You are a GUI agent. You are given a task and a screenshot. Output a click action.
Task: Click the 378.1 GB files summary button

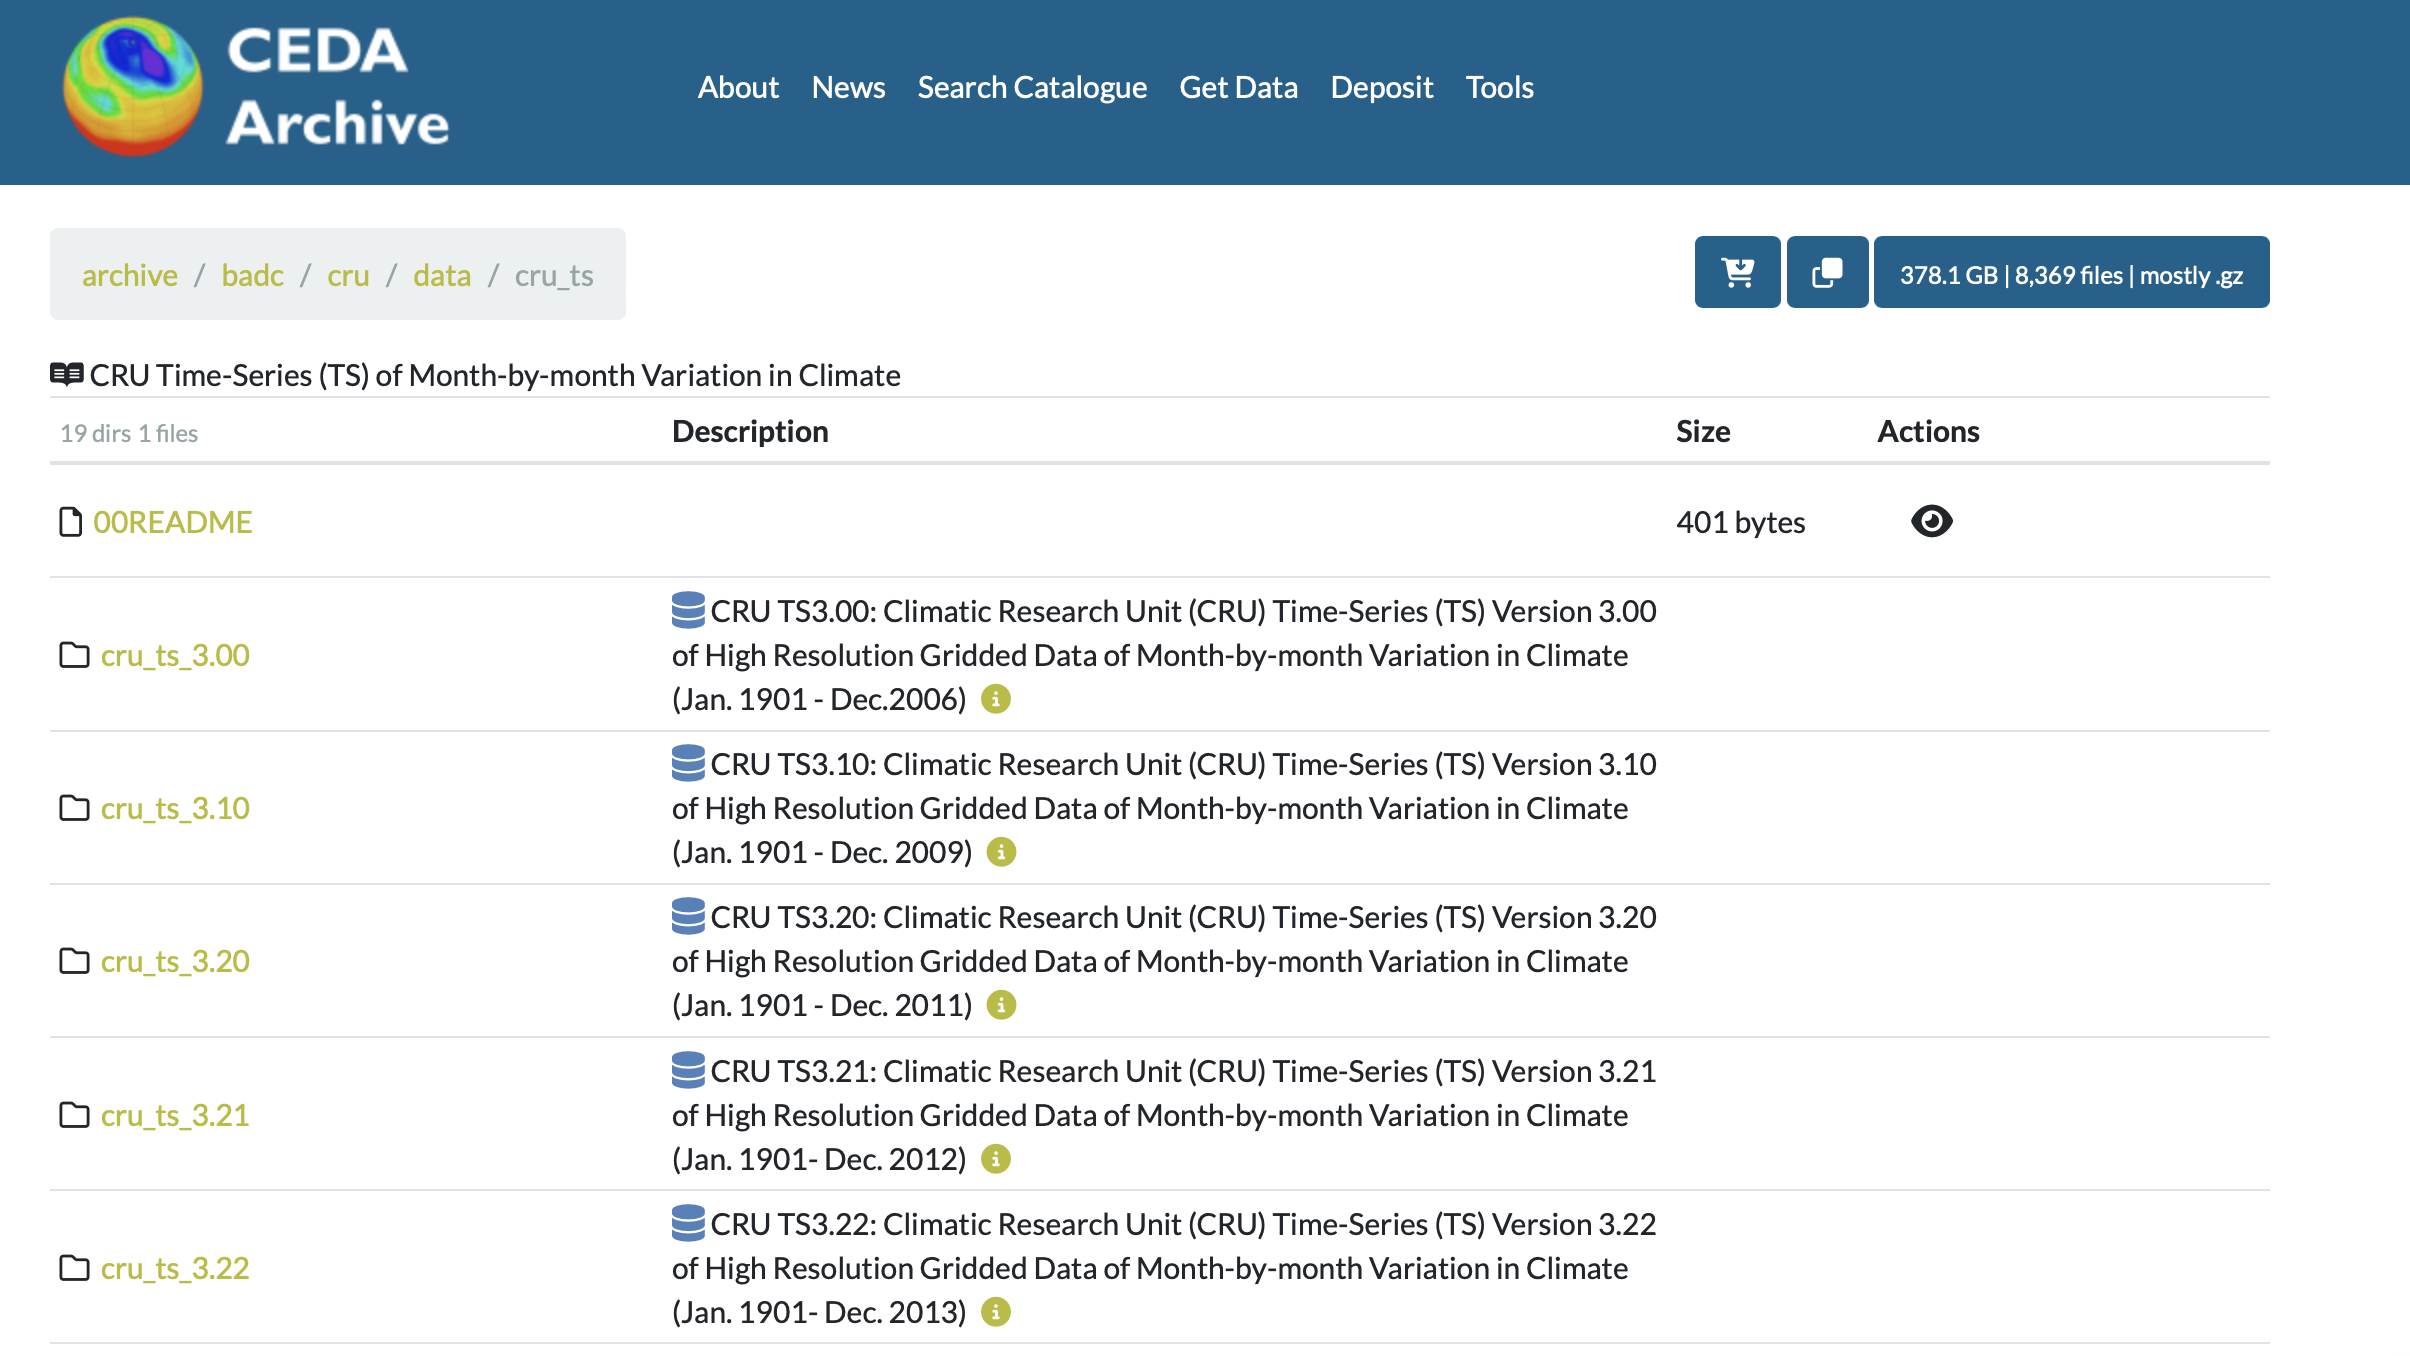click(2071, 274)
